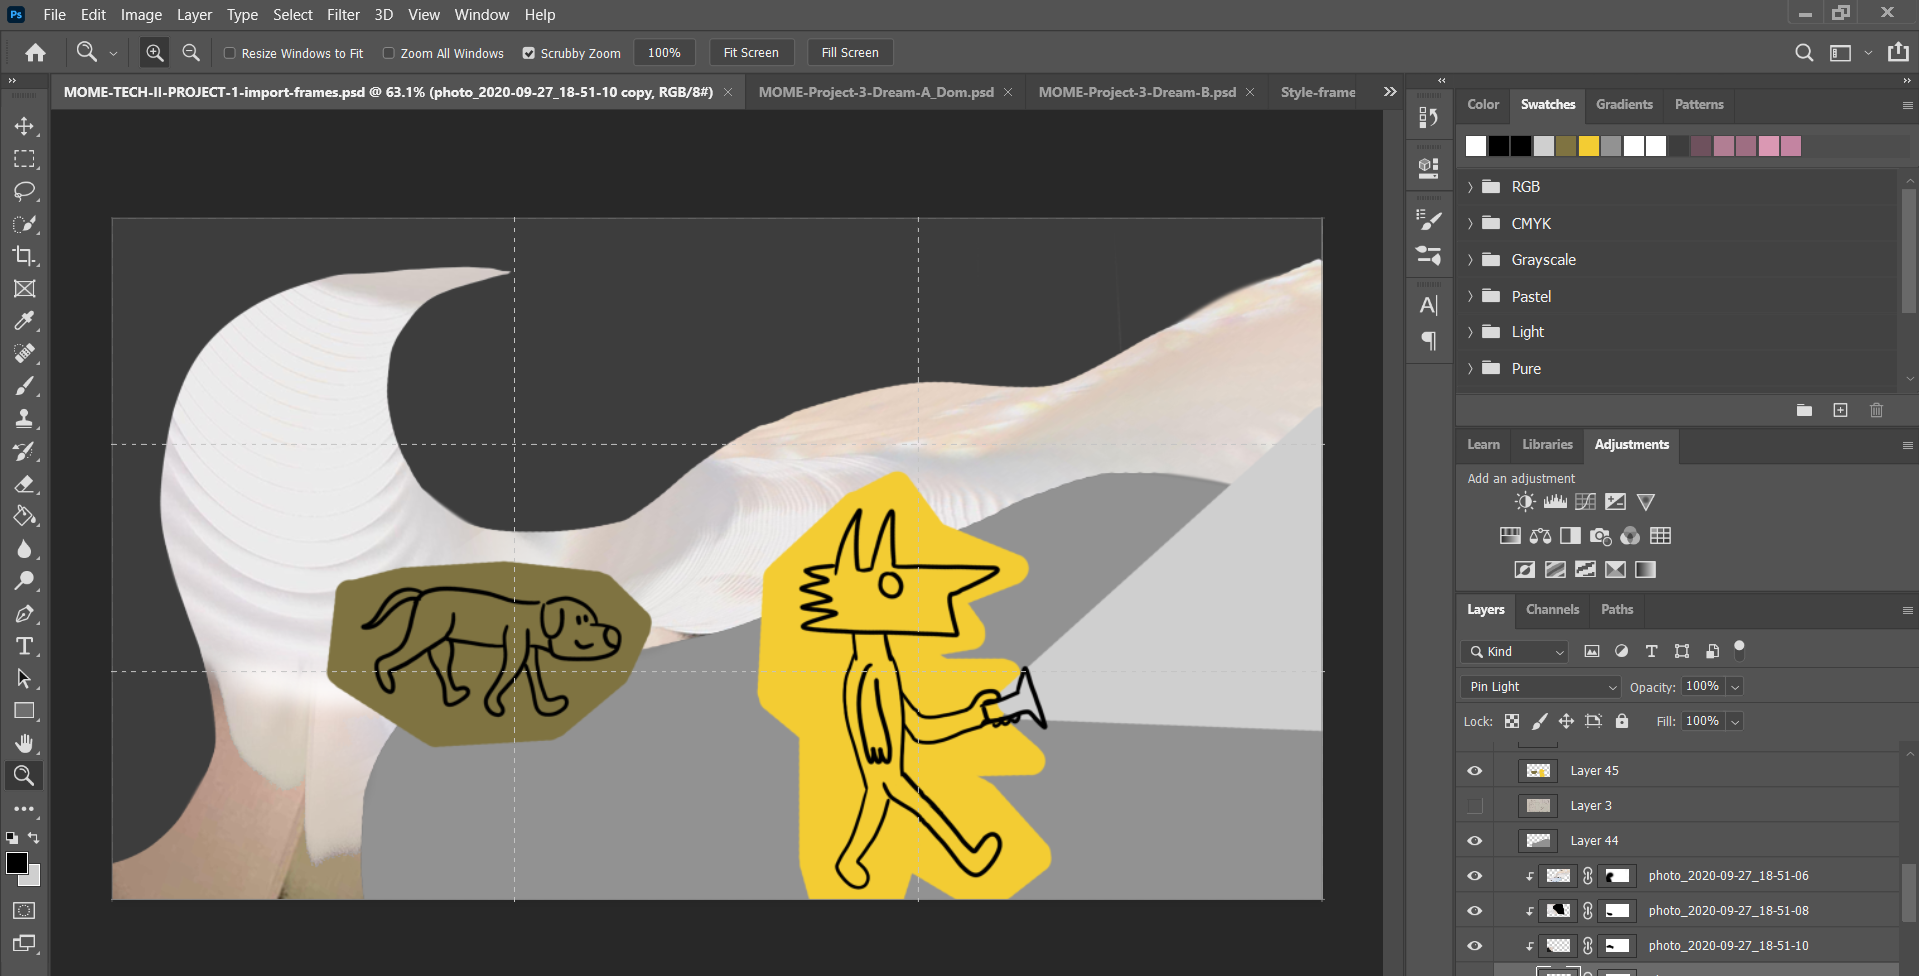
Task: Click the Zoom In option icon
Action: click(155, 53)
